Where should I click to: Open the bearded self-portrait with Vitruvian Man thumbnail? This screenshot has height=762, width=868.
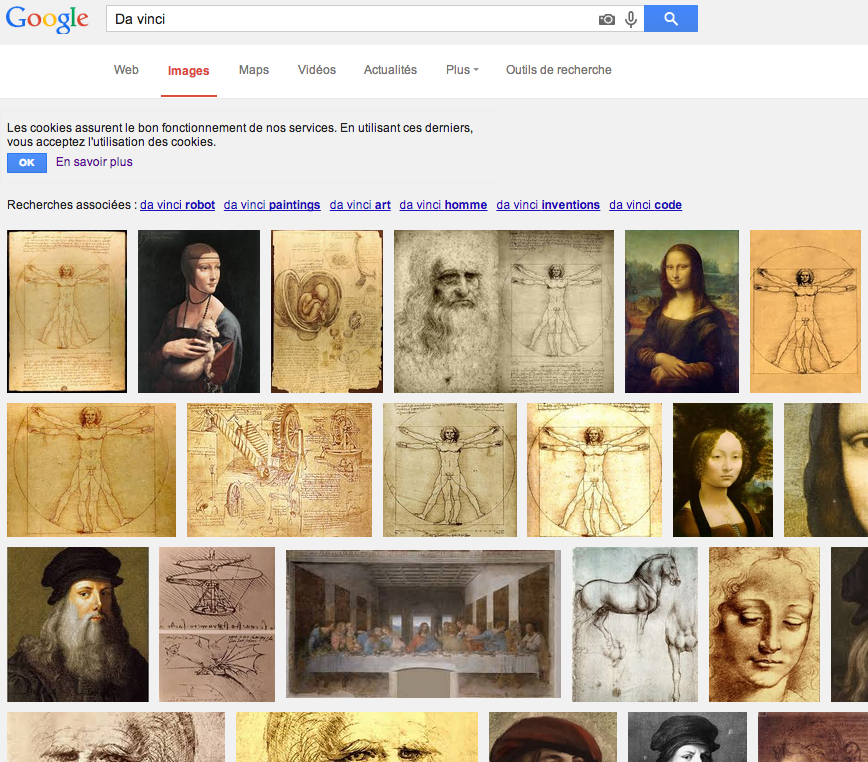click(504, 312)
